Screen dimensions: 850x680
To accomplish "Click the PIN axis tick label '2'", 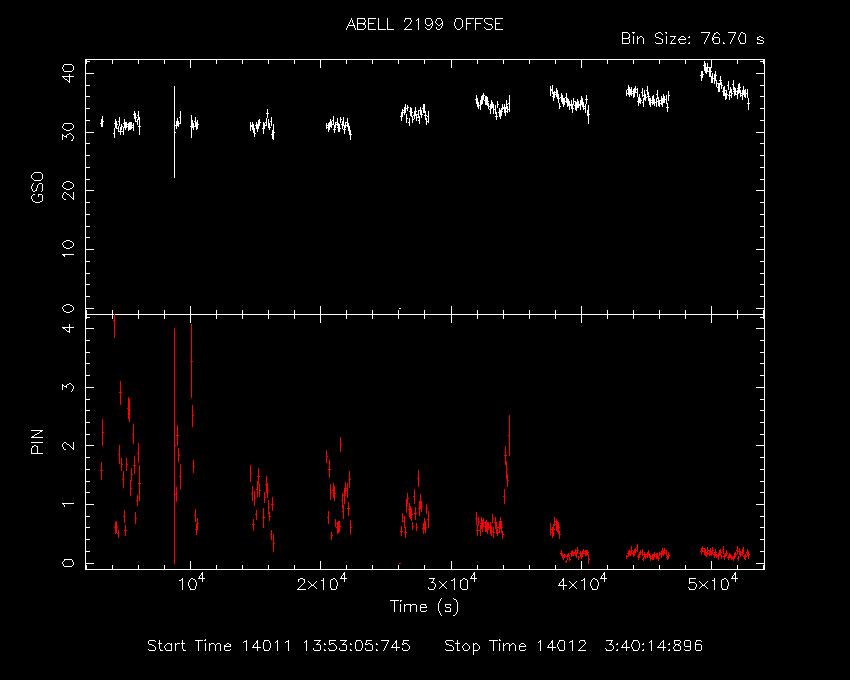I will point(68,446).
